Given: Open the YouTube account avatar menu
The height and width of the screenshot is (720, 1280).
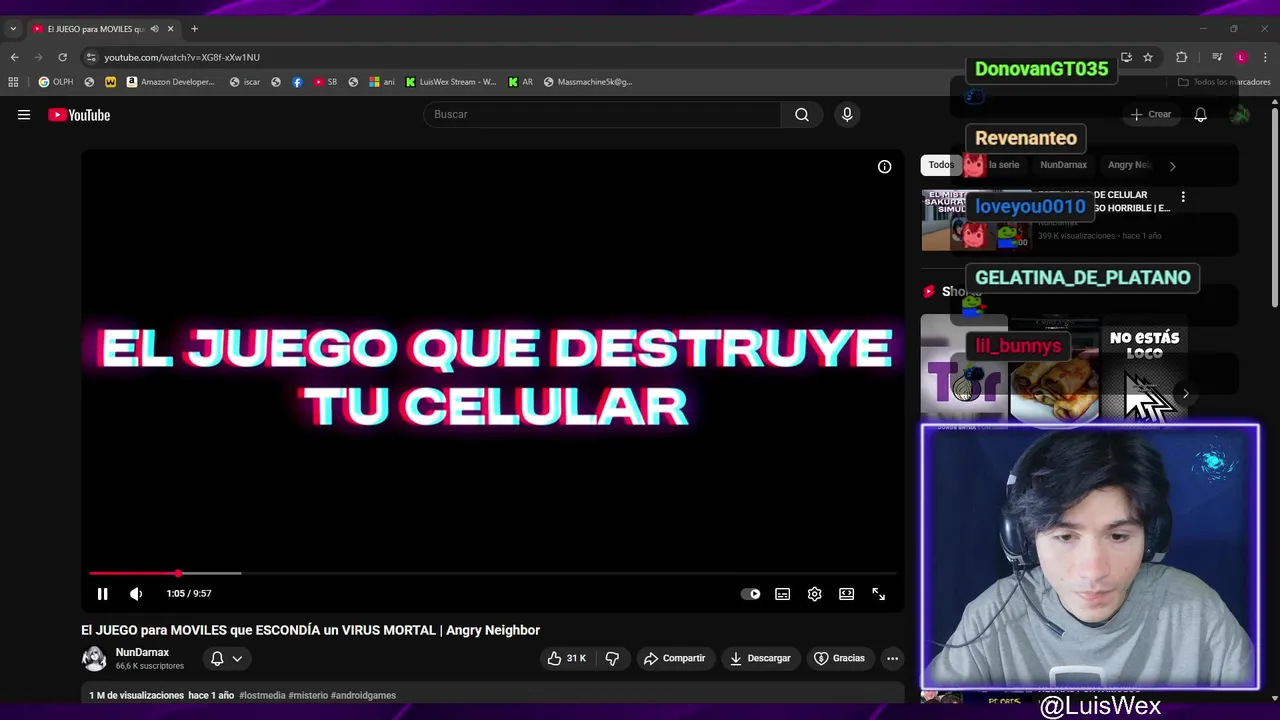Looking at the screenshot, I should tap(1240, 115).
